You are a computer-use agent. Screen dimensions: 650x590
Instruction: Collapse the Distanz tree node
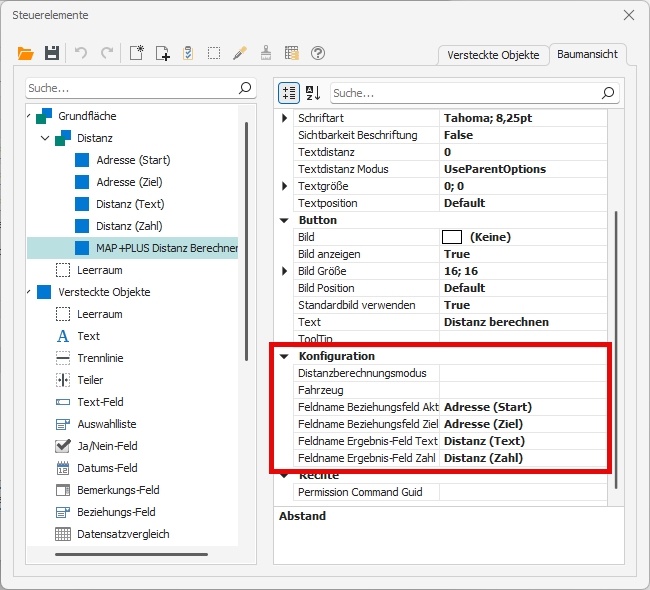(x=45, y=138)
